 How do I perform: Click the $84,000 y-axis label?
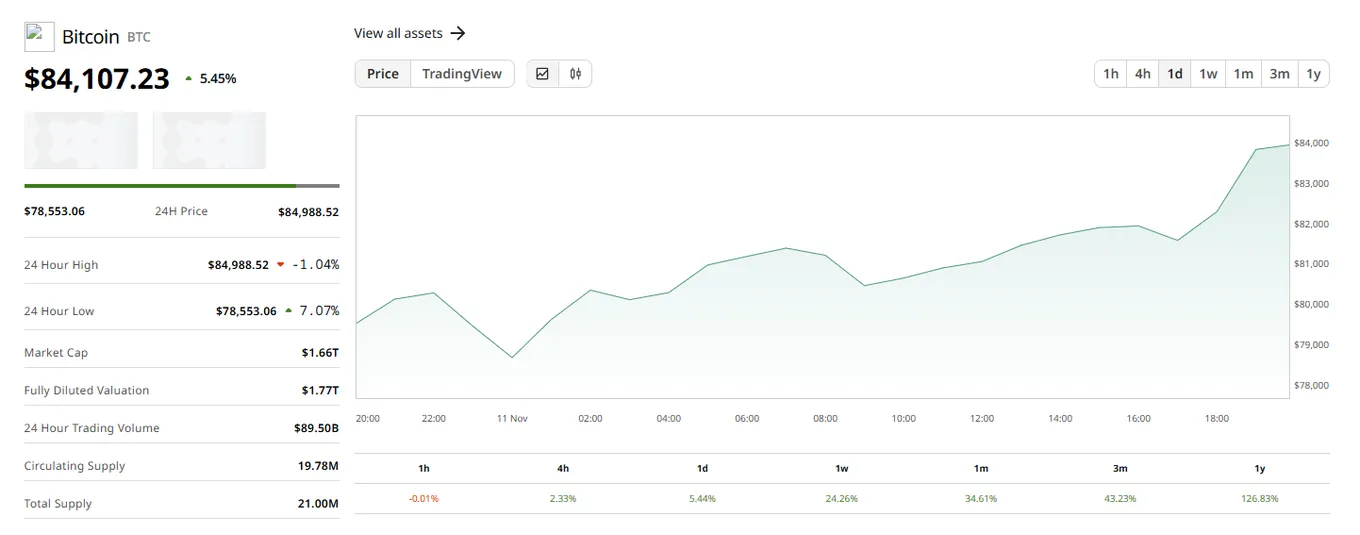[1311, 143]
